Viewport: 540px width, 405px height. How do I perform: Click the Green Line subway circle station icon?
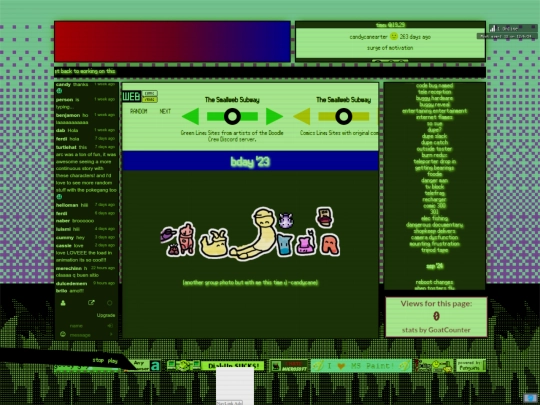(x=232, y=116)
